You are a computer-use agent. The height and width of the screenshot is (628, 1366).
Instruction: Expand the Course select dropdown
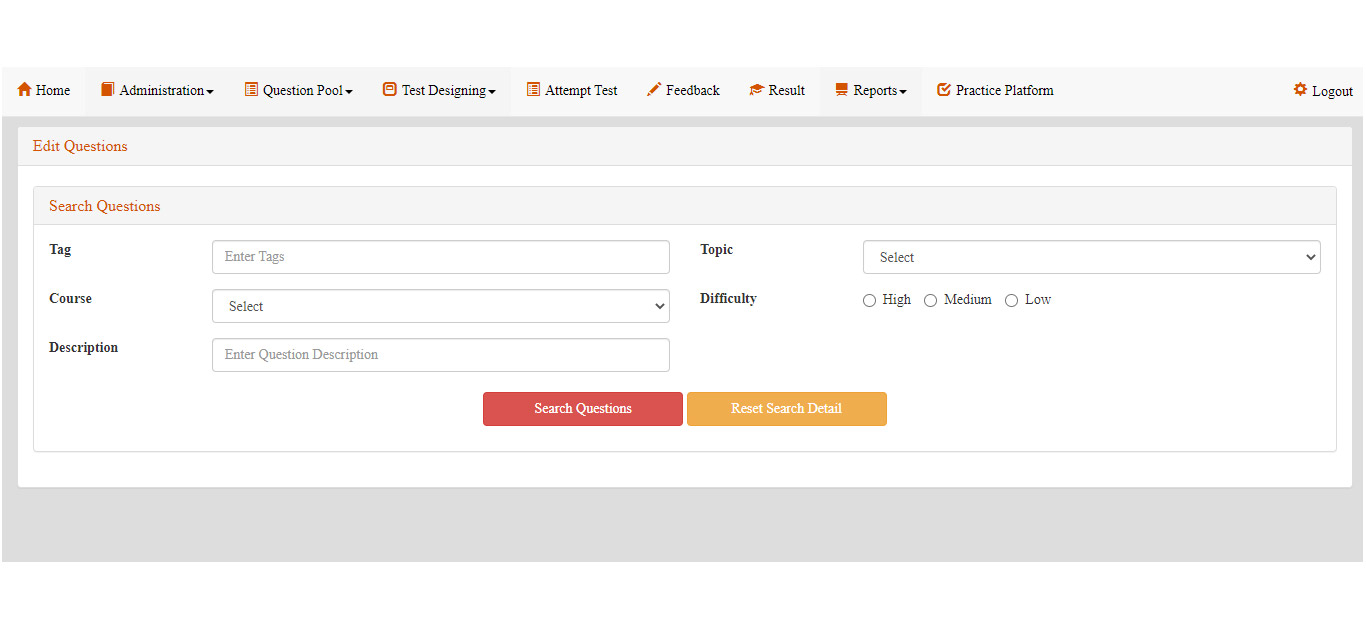[440, 306]
